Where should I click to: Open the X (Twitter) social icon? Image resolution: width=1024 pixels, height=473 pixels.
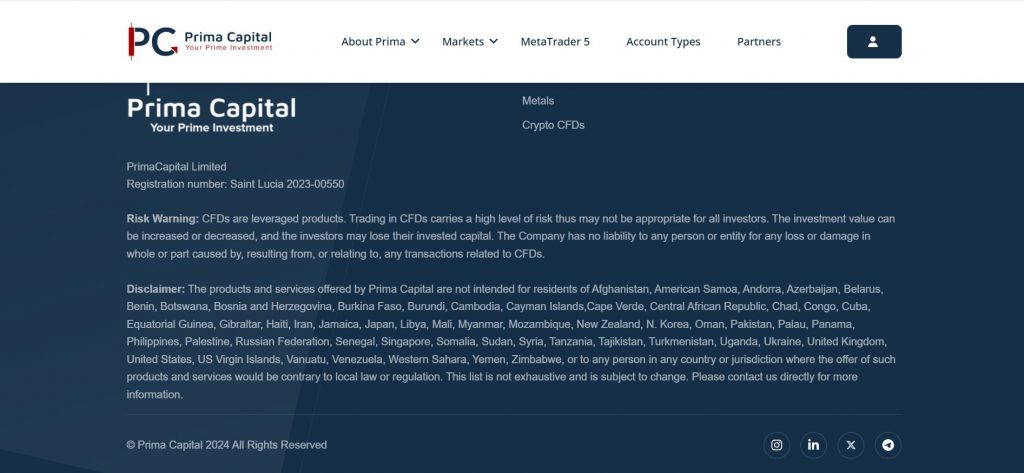[x=850, y=445]
